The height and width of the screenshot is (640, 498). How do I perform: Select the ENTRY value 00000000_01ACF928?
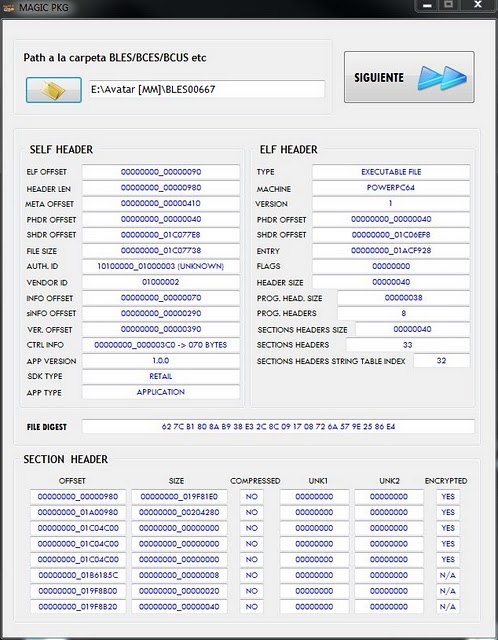coord(391,251)
